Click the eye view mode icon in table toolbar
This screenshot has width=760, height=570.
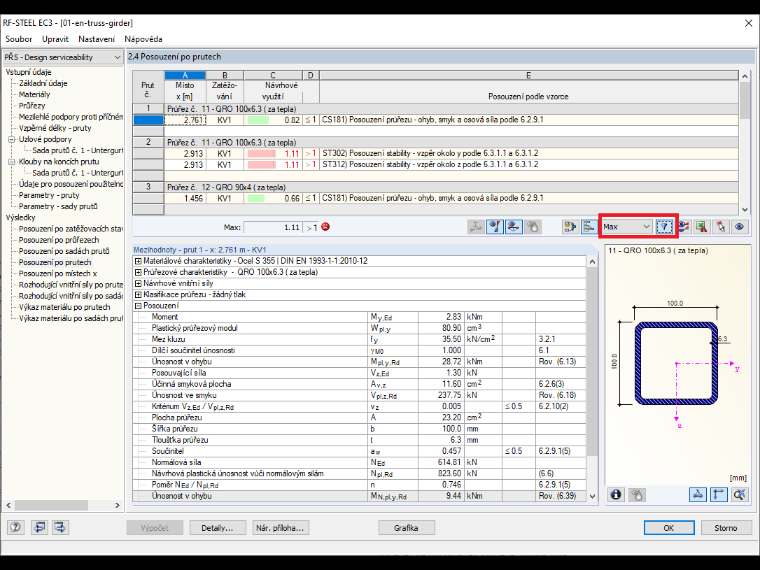pos(740,226)
